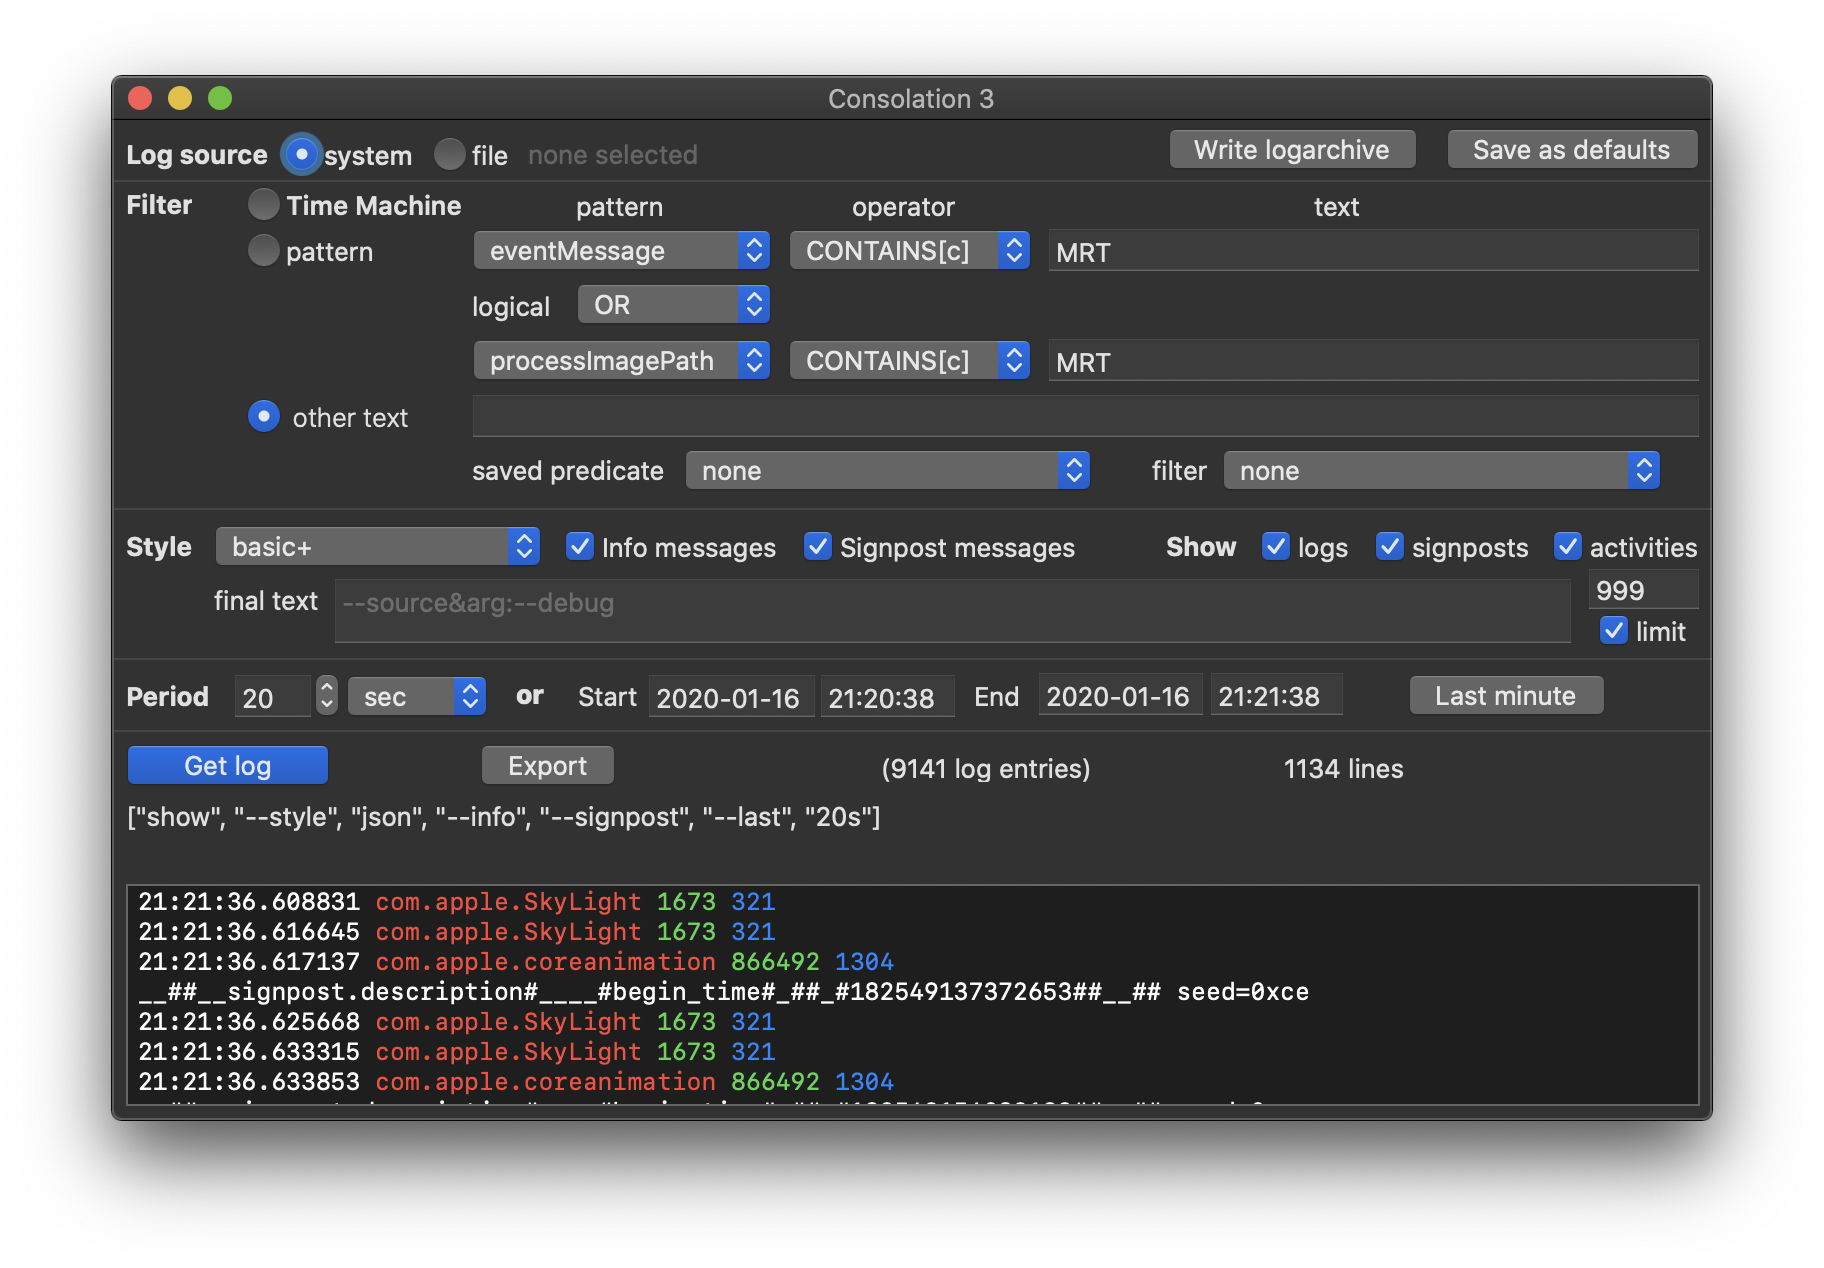Uncheck the Info messages checkbox
This screenshot has height=1268, width=1824.
pyautogui.click(x=580, y=547)
